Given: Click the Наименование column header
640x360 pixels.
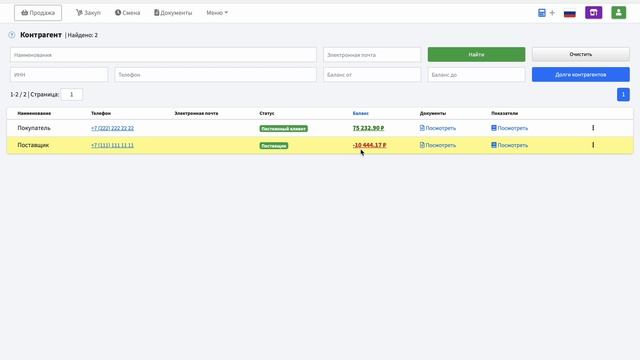Looking at the screenshot, I should [34, 113].
